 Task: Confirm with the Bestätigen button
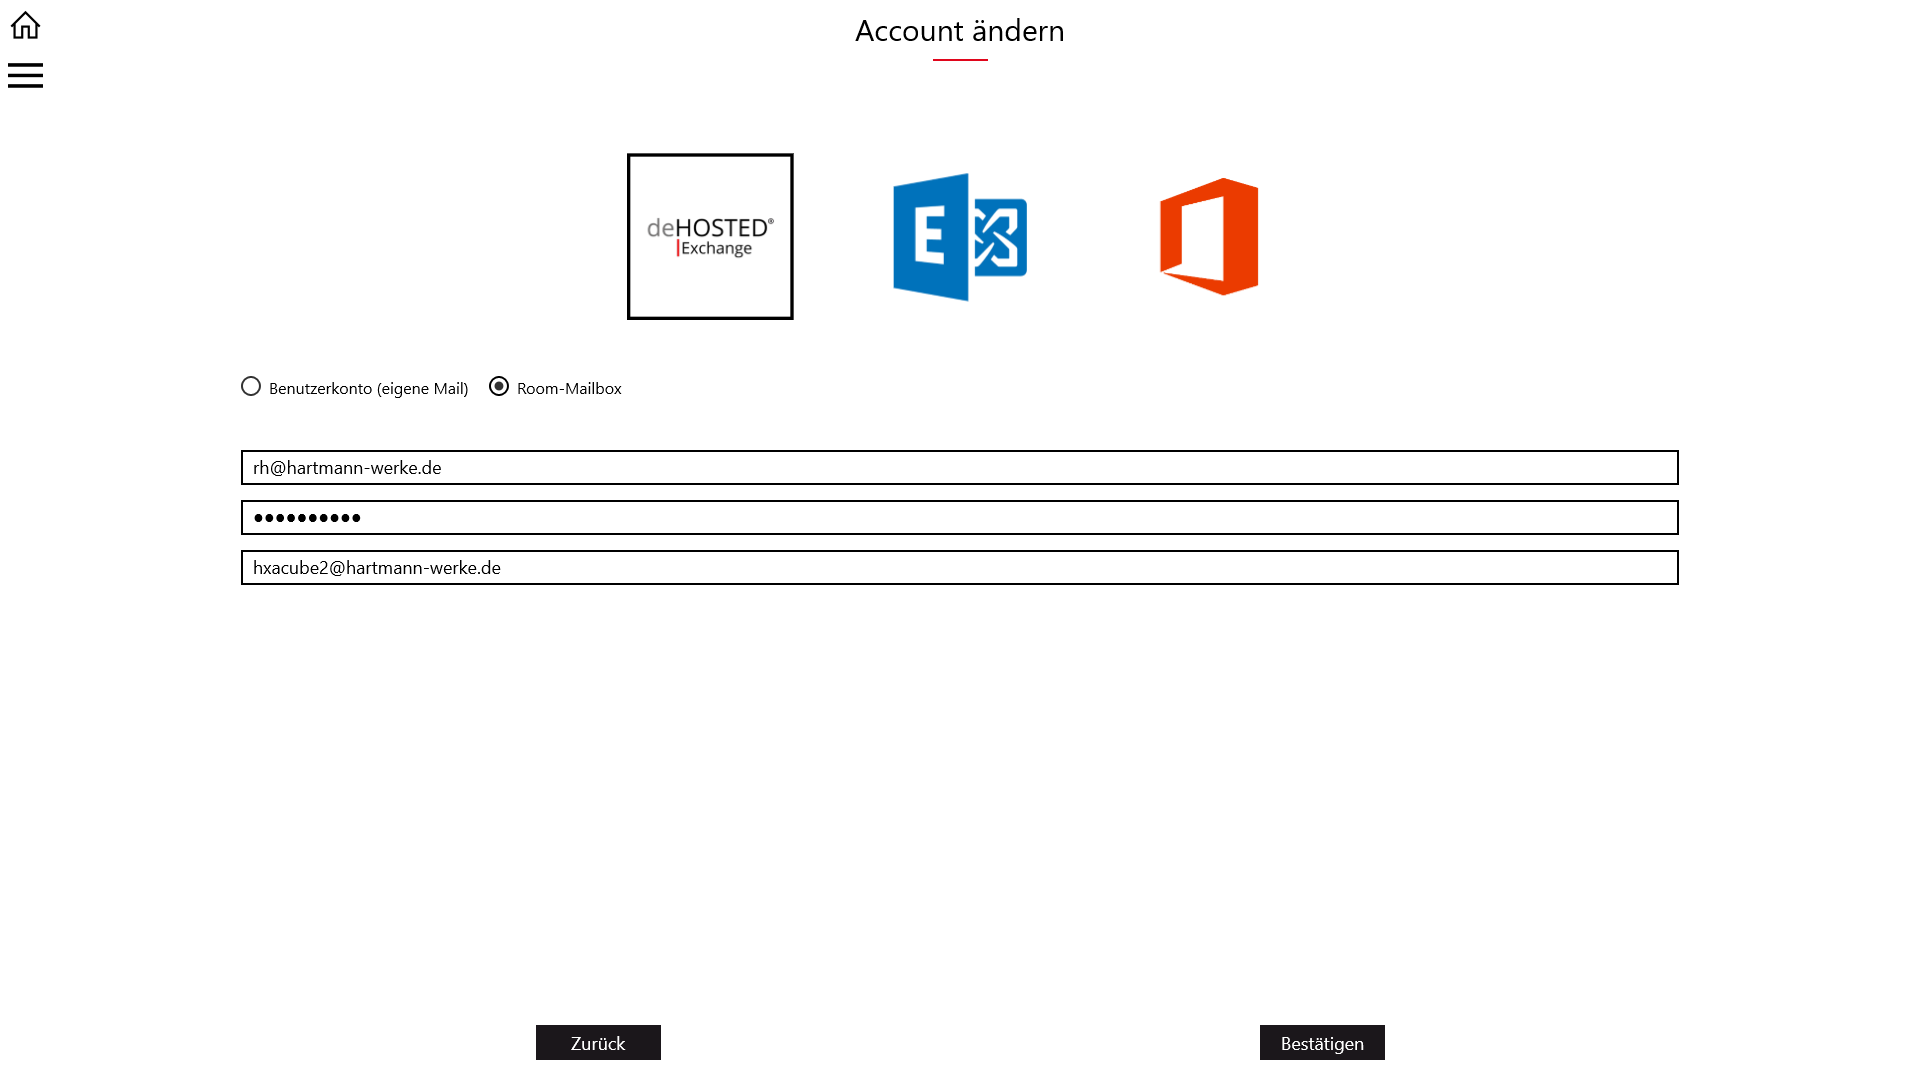[1322, 1042]
